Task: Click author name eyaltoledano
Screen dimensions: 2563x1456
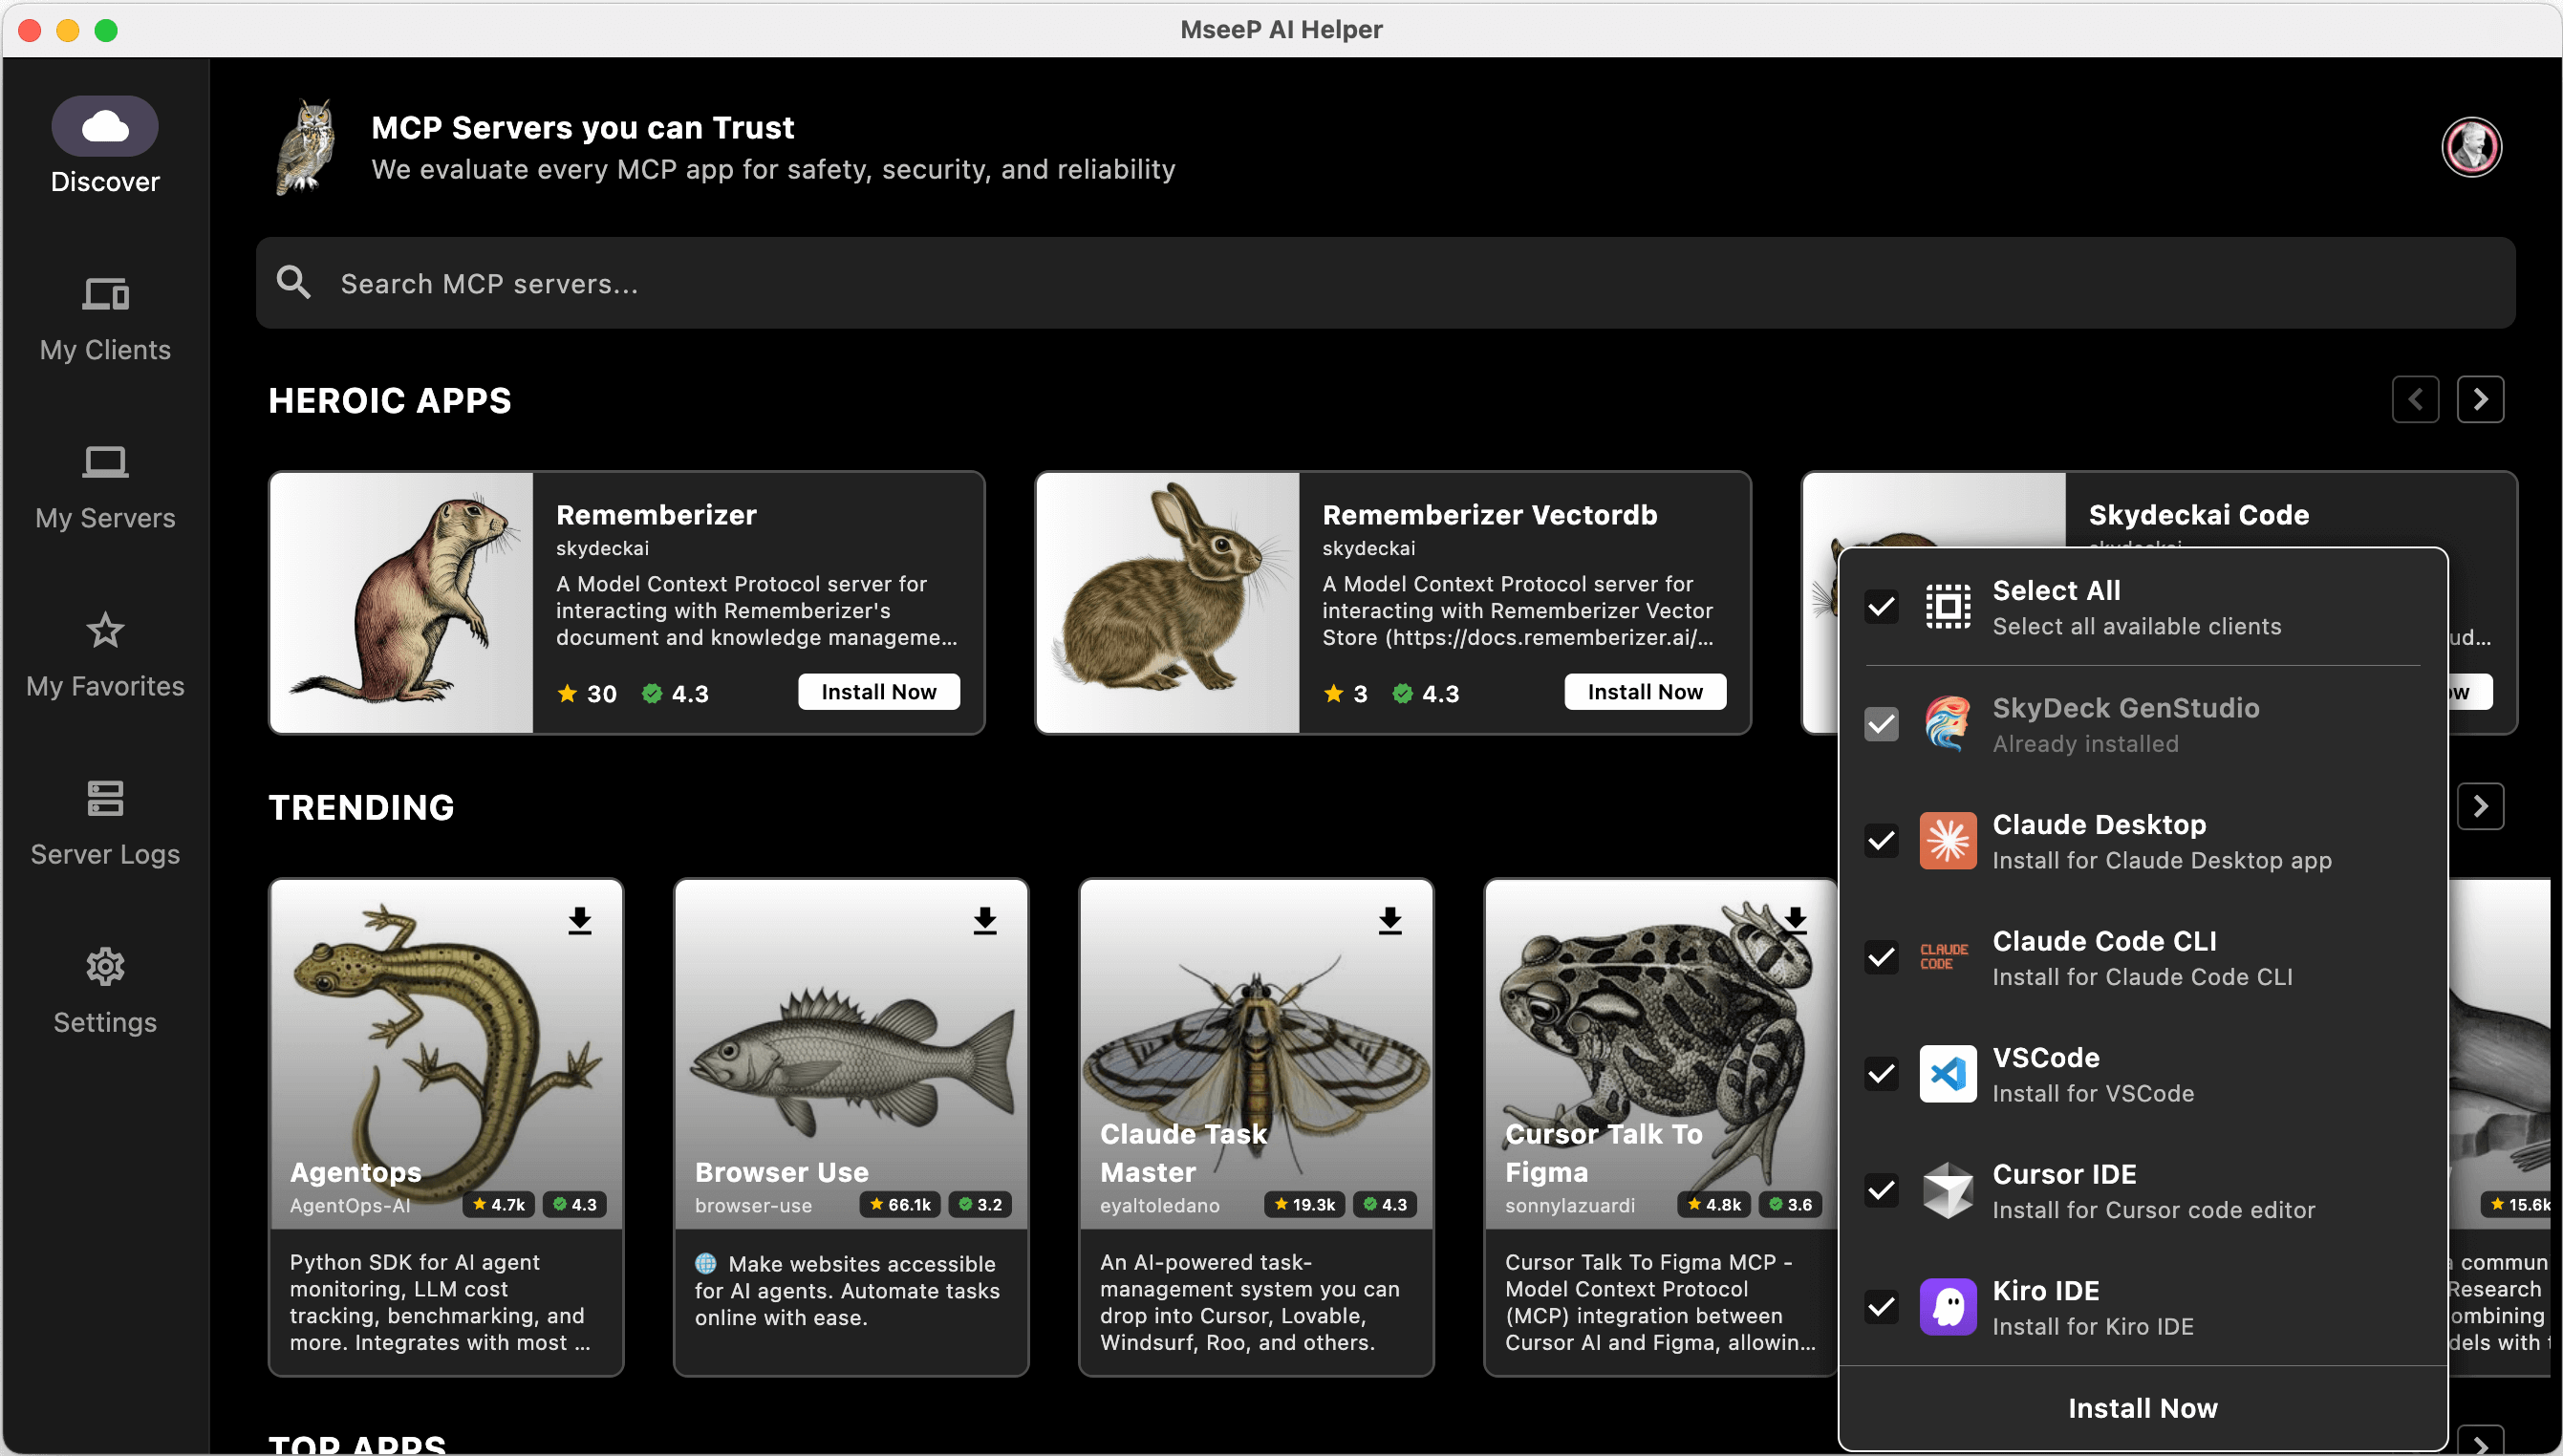Action: pyautogui.click(x=1160, y=1206)
